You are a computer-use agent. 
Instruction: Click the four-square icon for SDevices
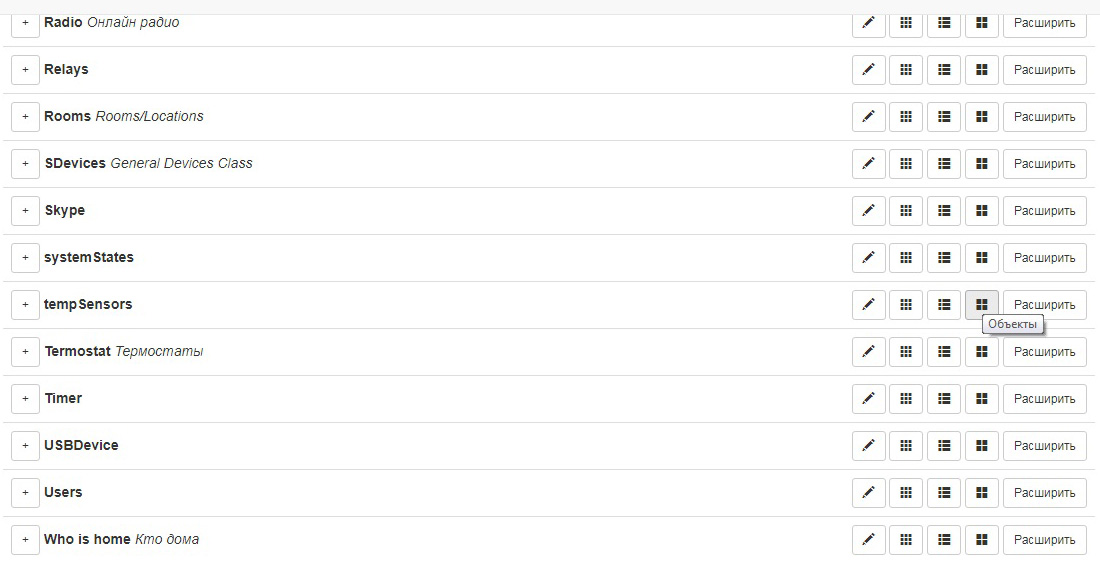click(x=981, y=164)
